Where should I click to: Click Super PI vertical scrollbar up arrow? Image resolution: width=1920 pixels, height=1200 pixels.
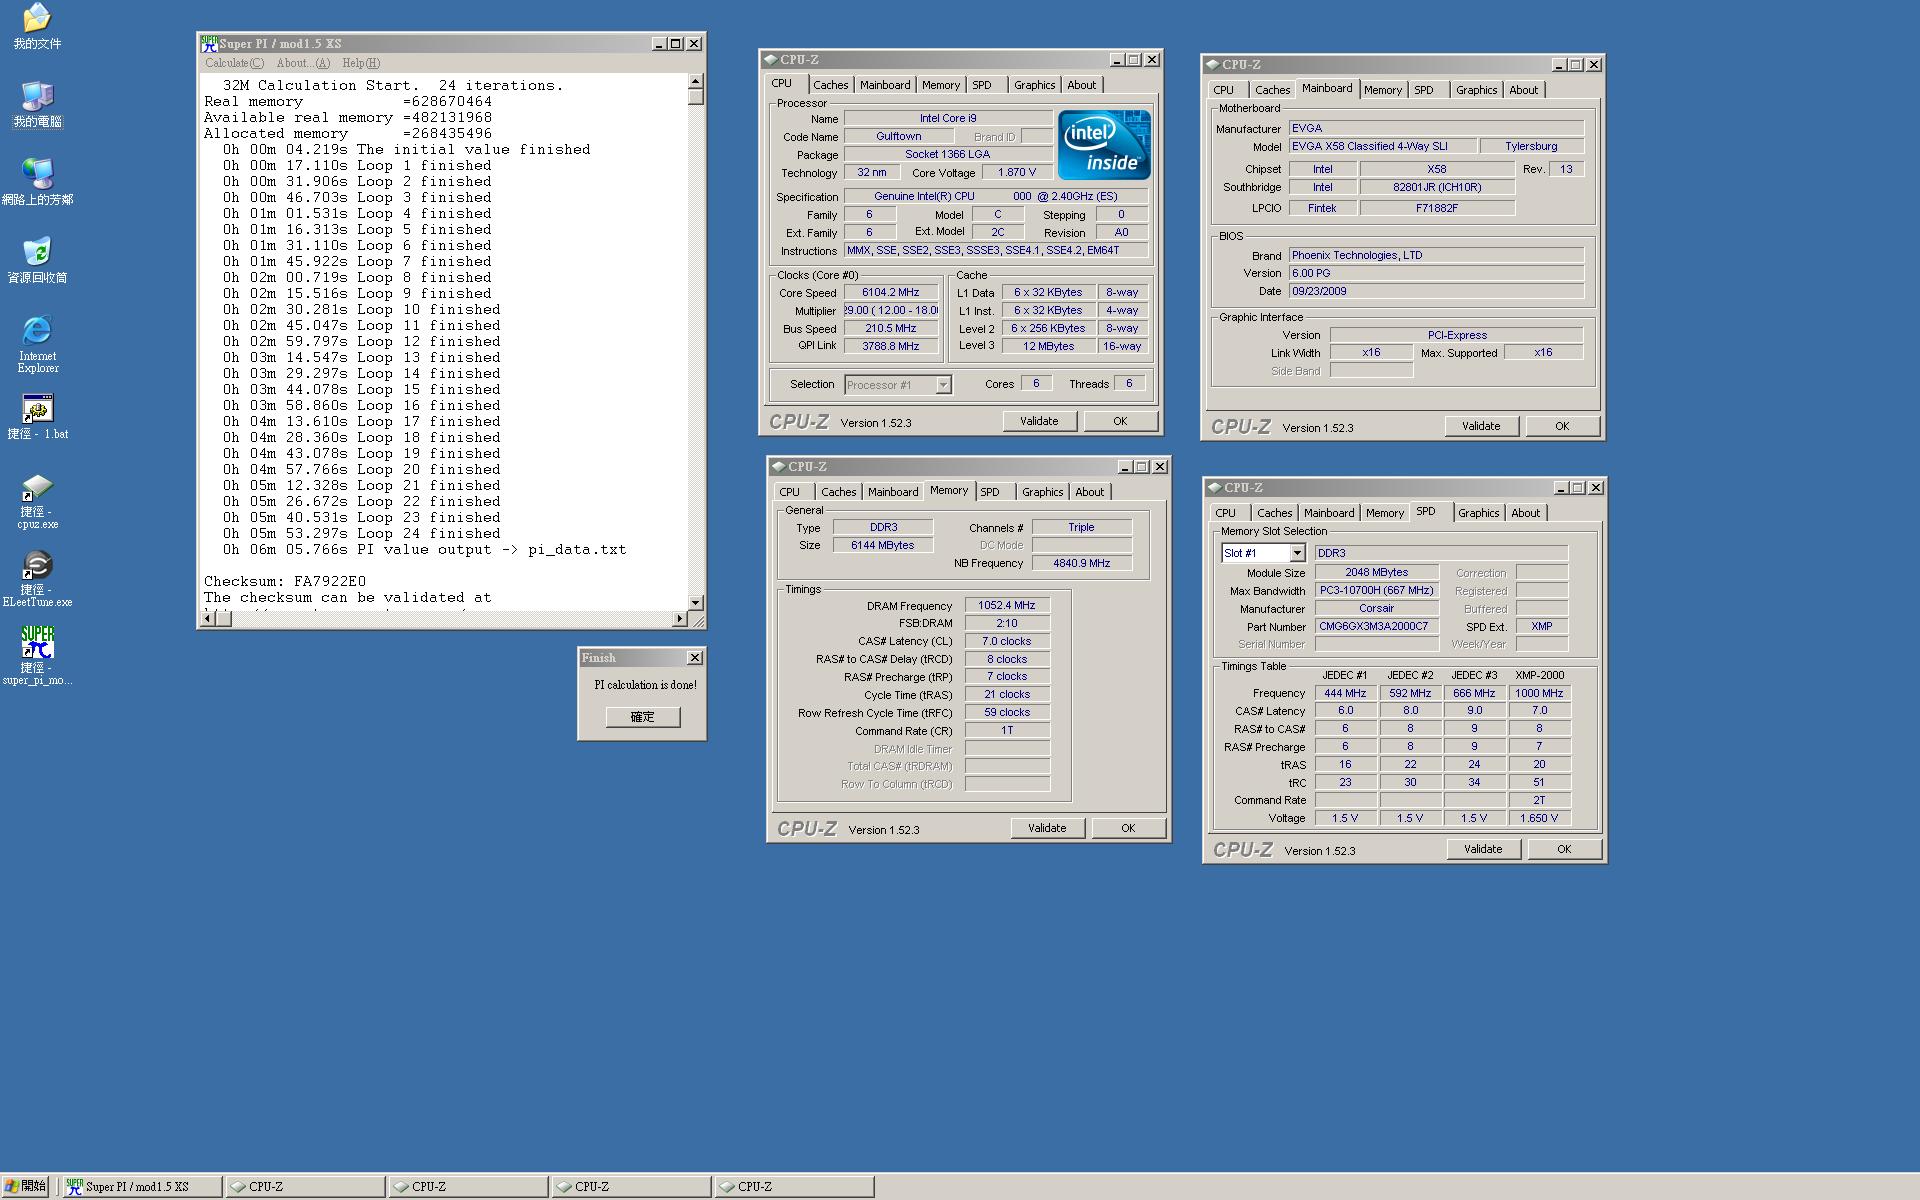[696, 81]
